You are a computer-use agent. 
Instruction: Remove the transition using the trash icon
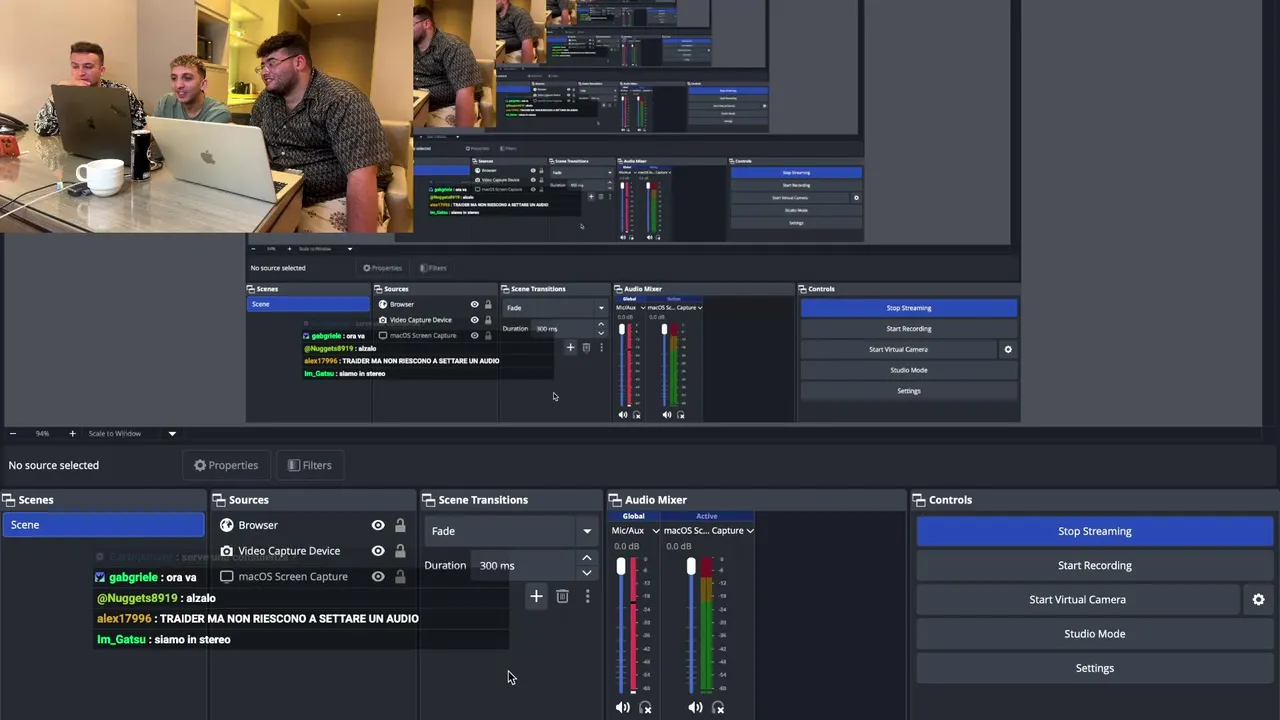(x=562, y=597)
